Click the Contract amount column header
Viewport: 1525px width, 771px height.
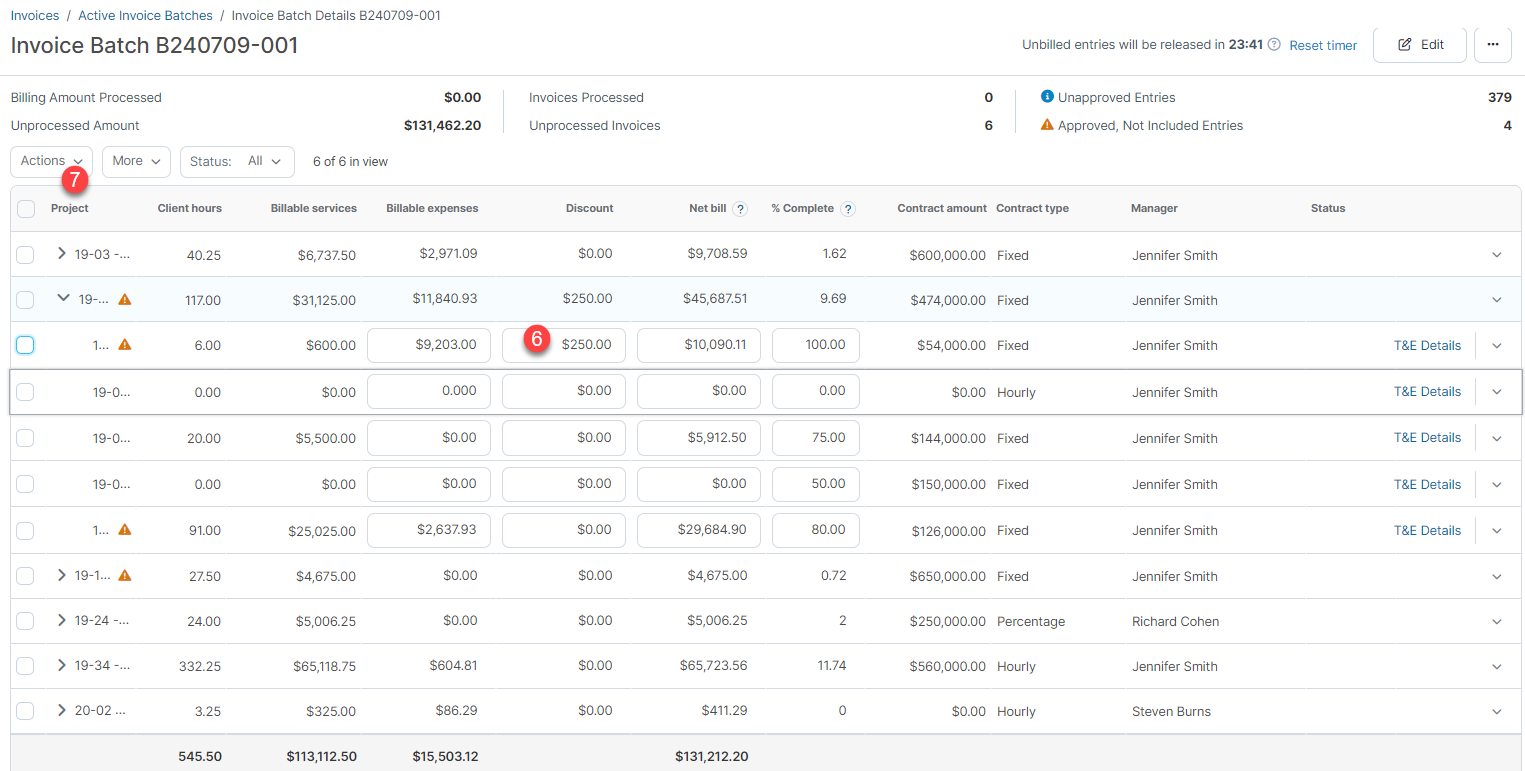tap(942, 208)
